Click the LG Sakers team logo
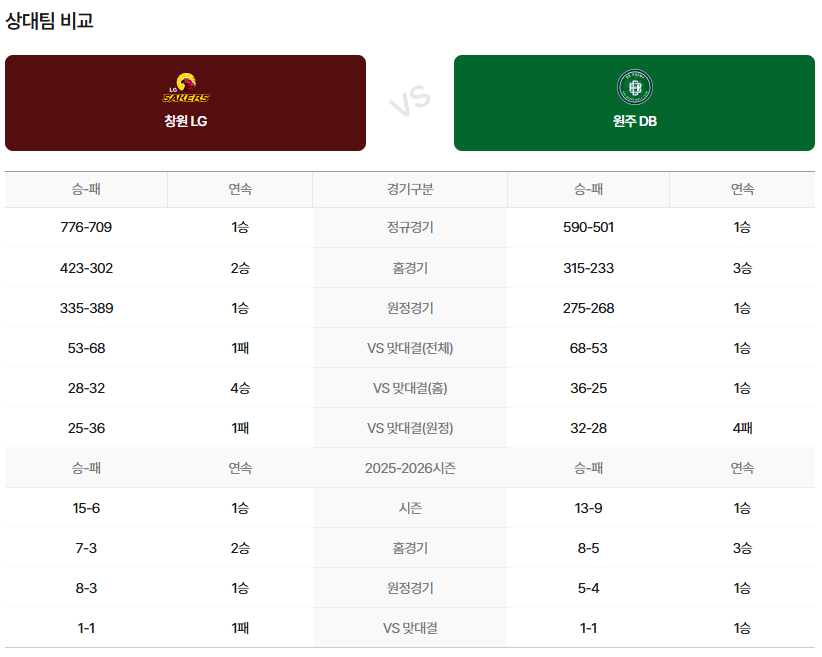 point(186,89)
